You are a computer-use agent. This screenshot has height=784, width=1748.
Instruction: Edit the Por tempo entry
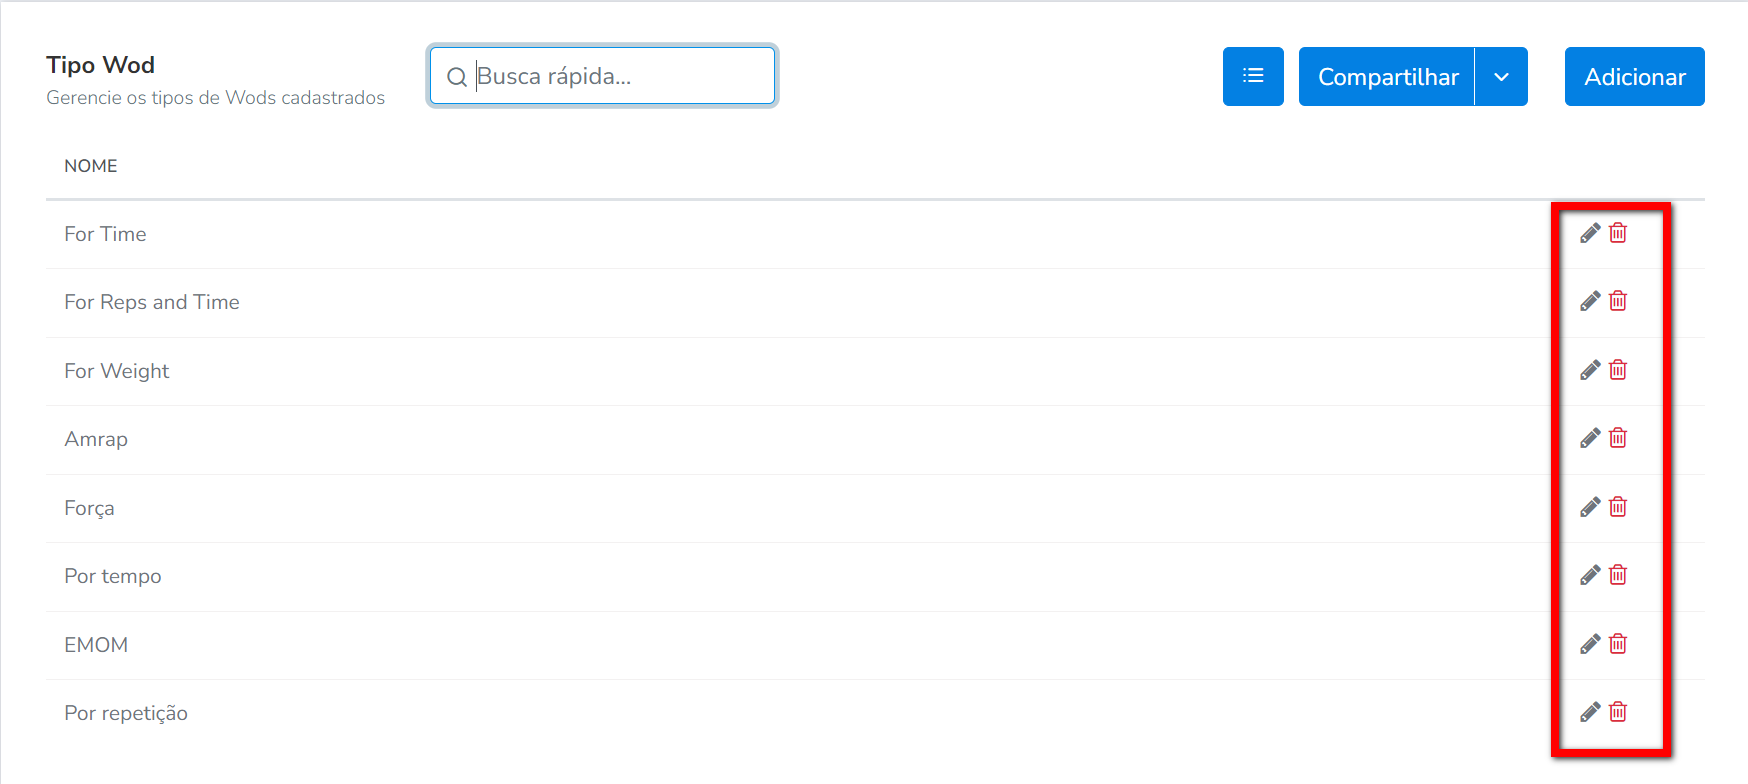[x=1590, y=575]
